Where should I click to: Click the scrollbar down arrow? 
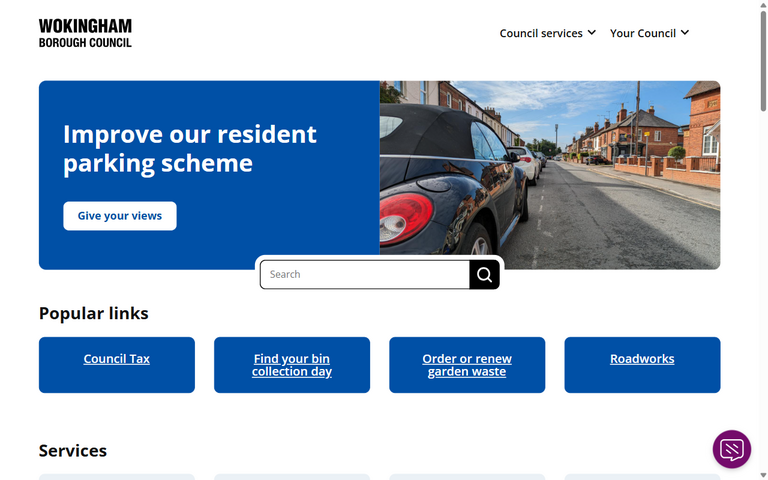(x=763, y=476)
